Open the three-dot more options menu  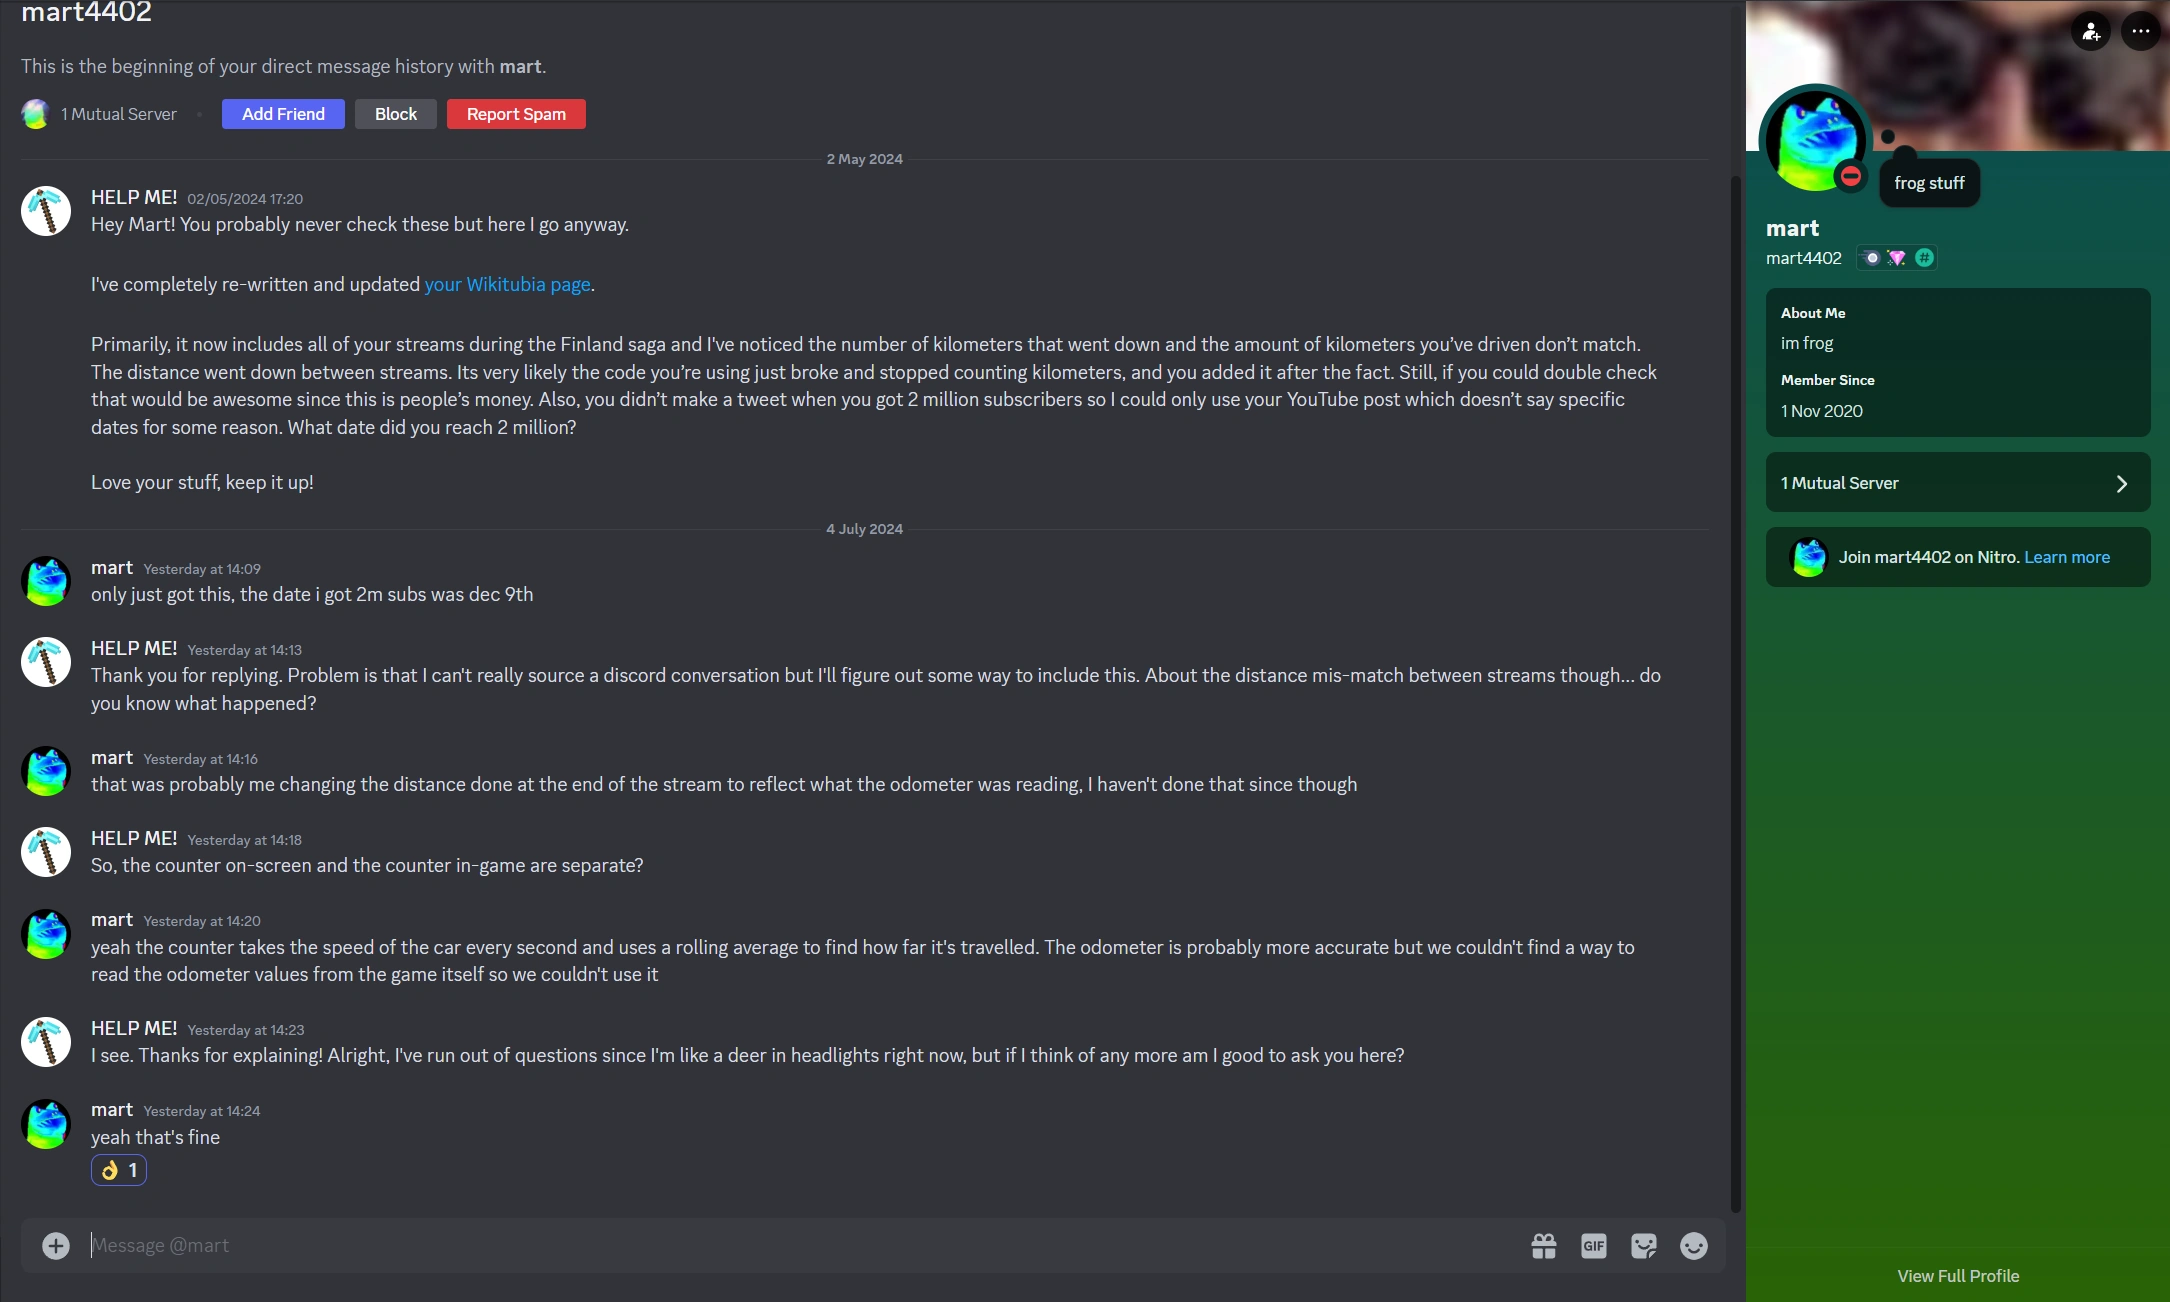click(x=2140, y=32)
